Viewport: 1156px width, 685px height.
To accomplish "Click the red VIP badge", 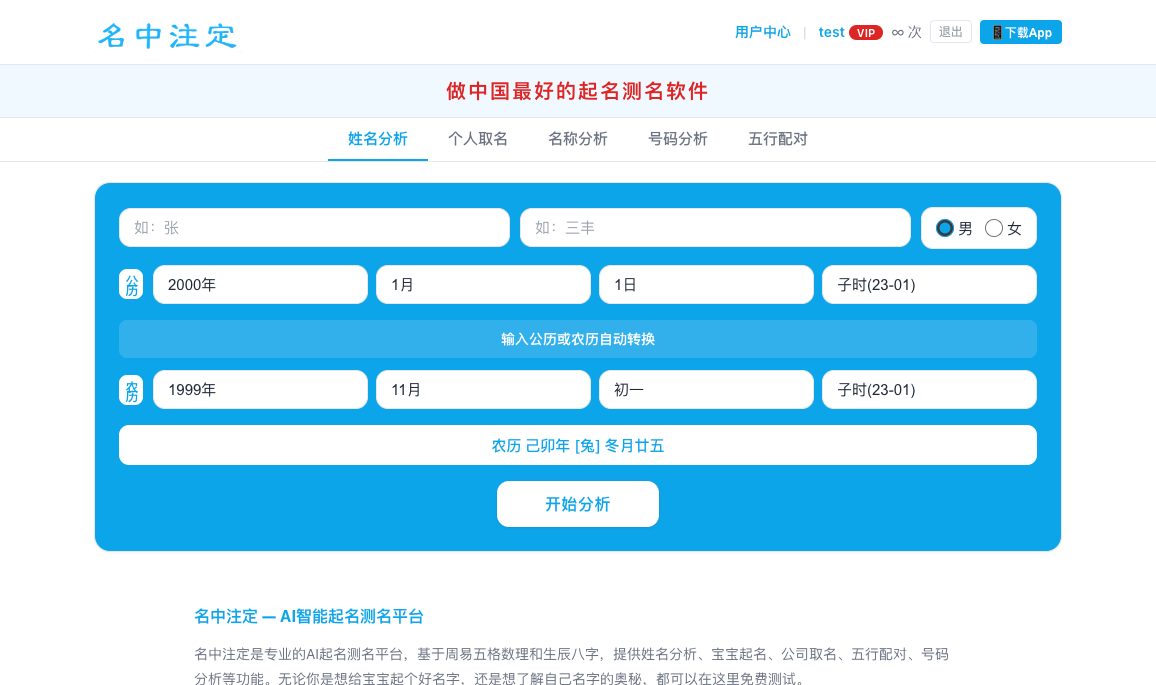I will coord(866,32).
